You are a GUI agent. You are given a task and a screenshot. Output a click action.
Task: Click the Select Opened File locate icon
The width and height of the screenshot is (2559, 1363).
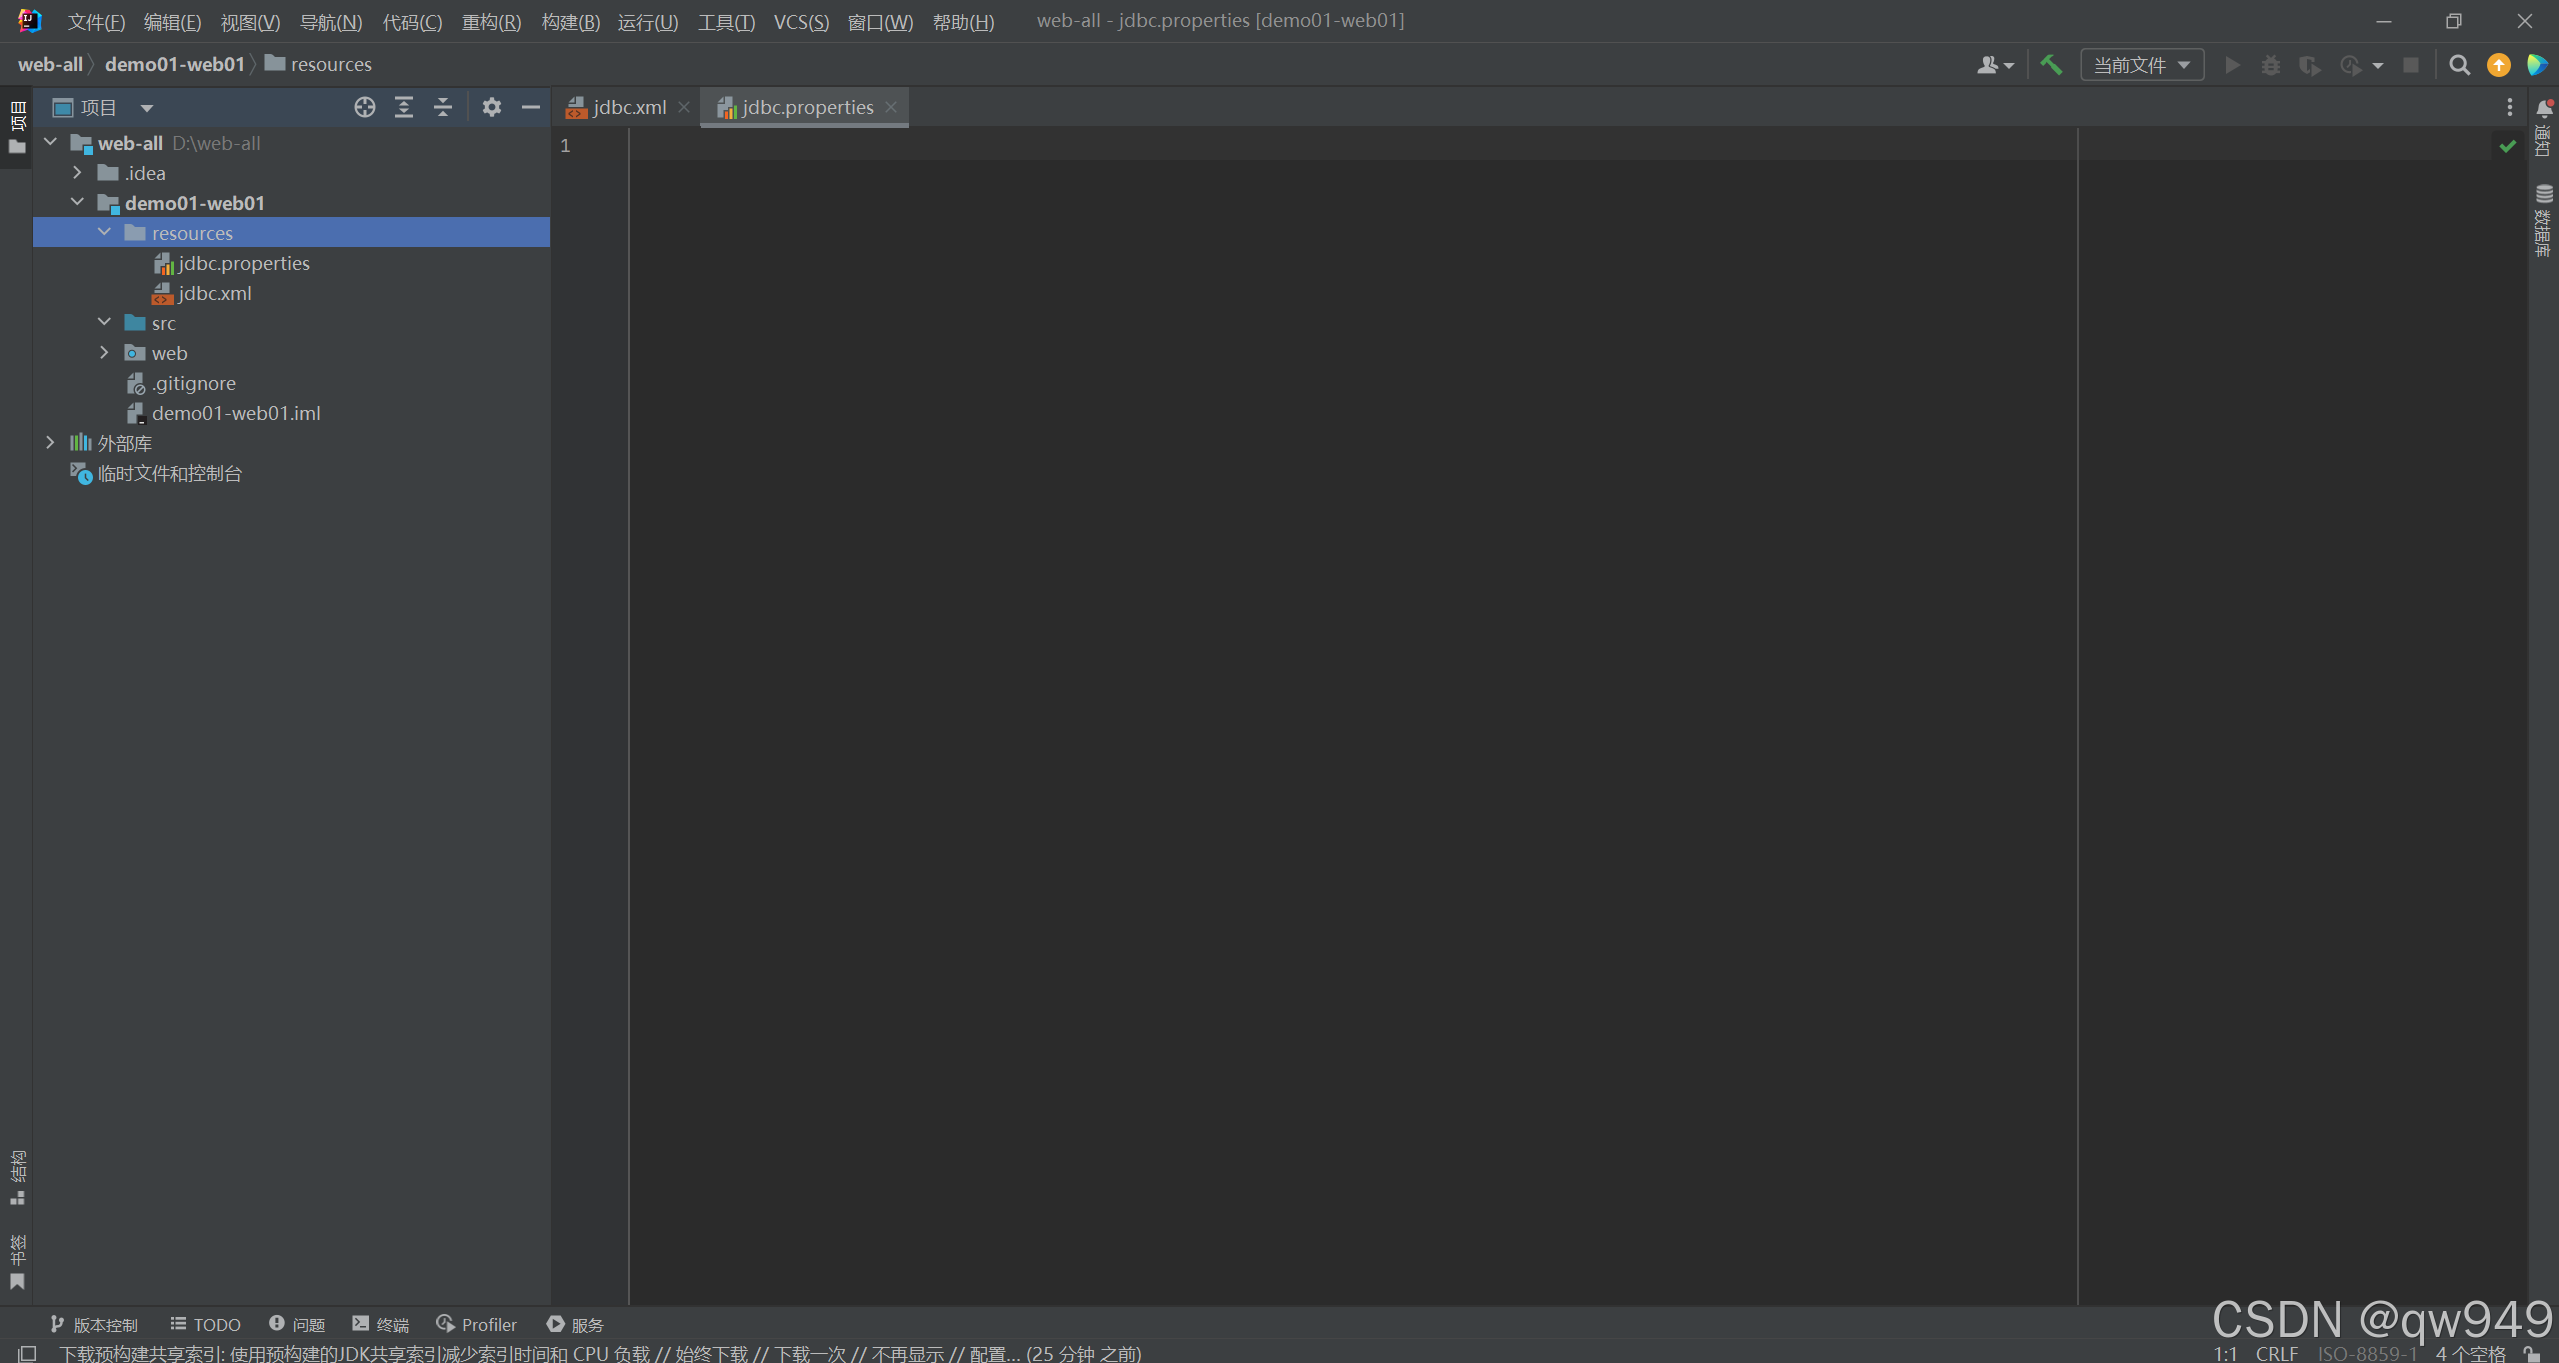tap(365, 107)
